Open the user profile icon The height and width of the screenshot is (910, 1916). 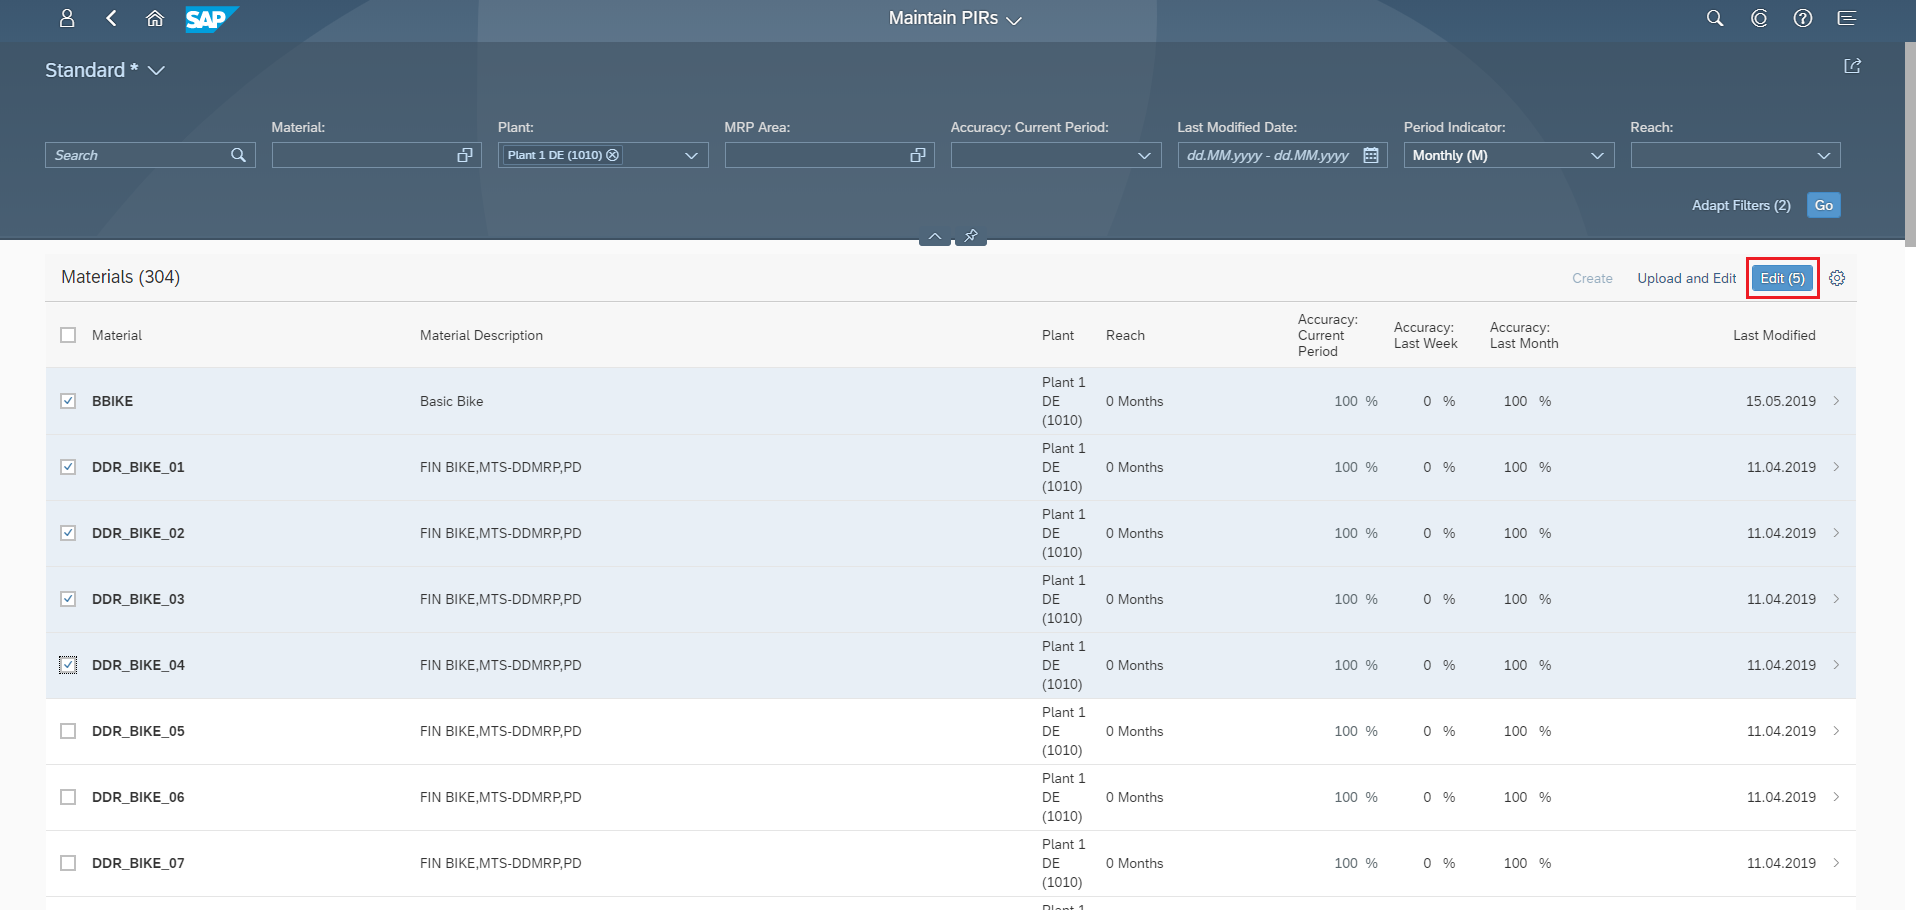click(x=67, y=18)
